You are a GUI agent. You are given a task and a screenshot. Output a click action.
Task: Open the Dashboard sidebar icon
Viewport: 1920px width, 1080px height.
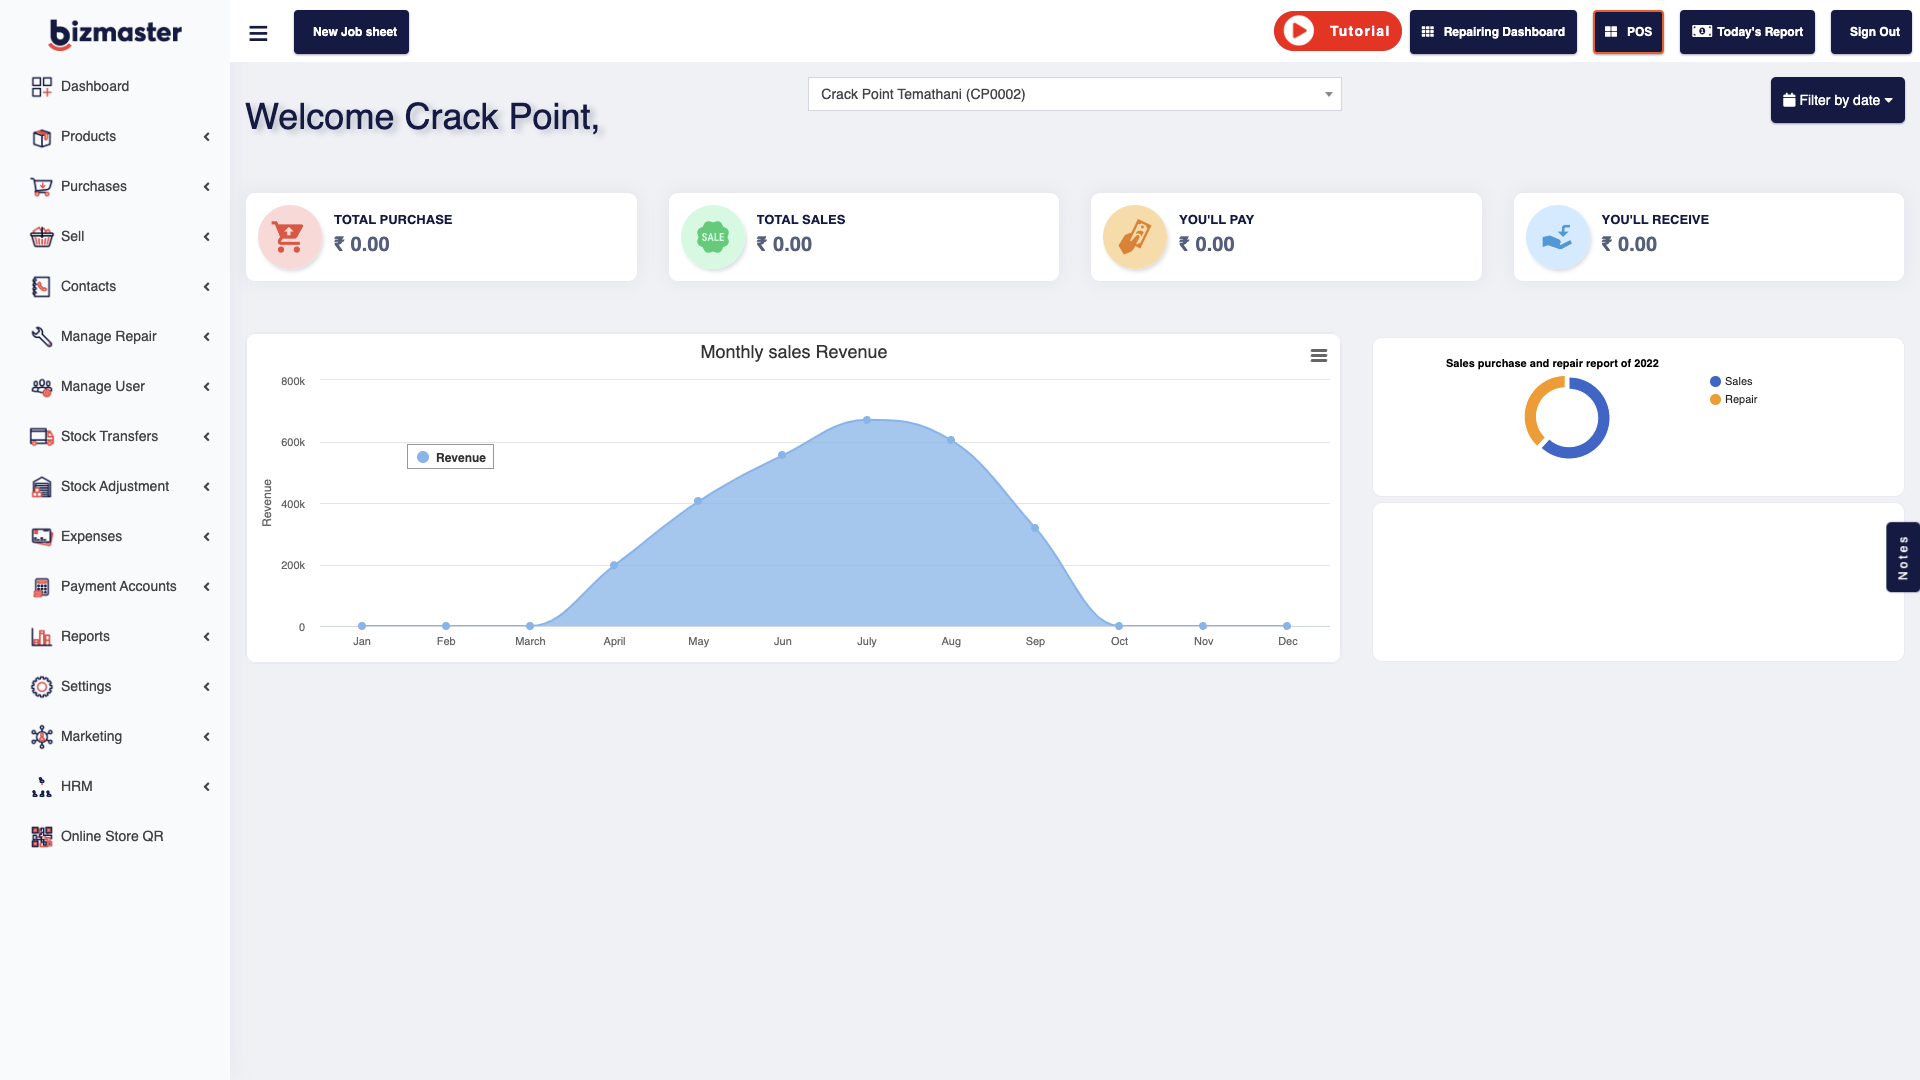(x=41, y=87)
